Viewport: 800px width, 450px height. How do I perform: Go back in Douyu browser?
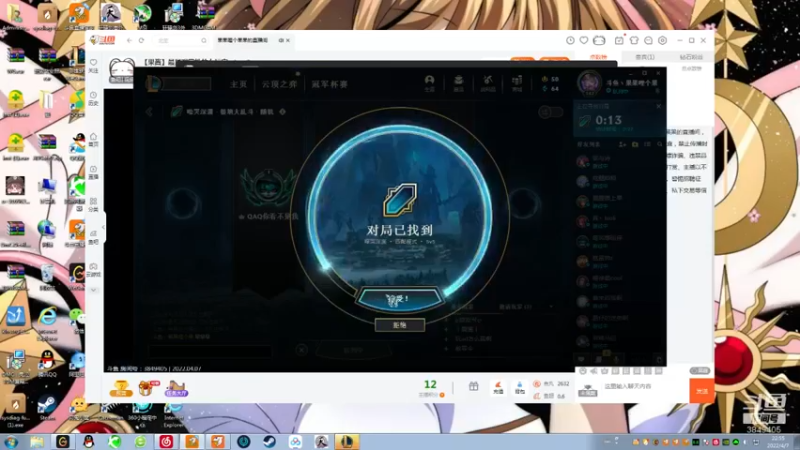[x=130, y=40]
